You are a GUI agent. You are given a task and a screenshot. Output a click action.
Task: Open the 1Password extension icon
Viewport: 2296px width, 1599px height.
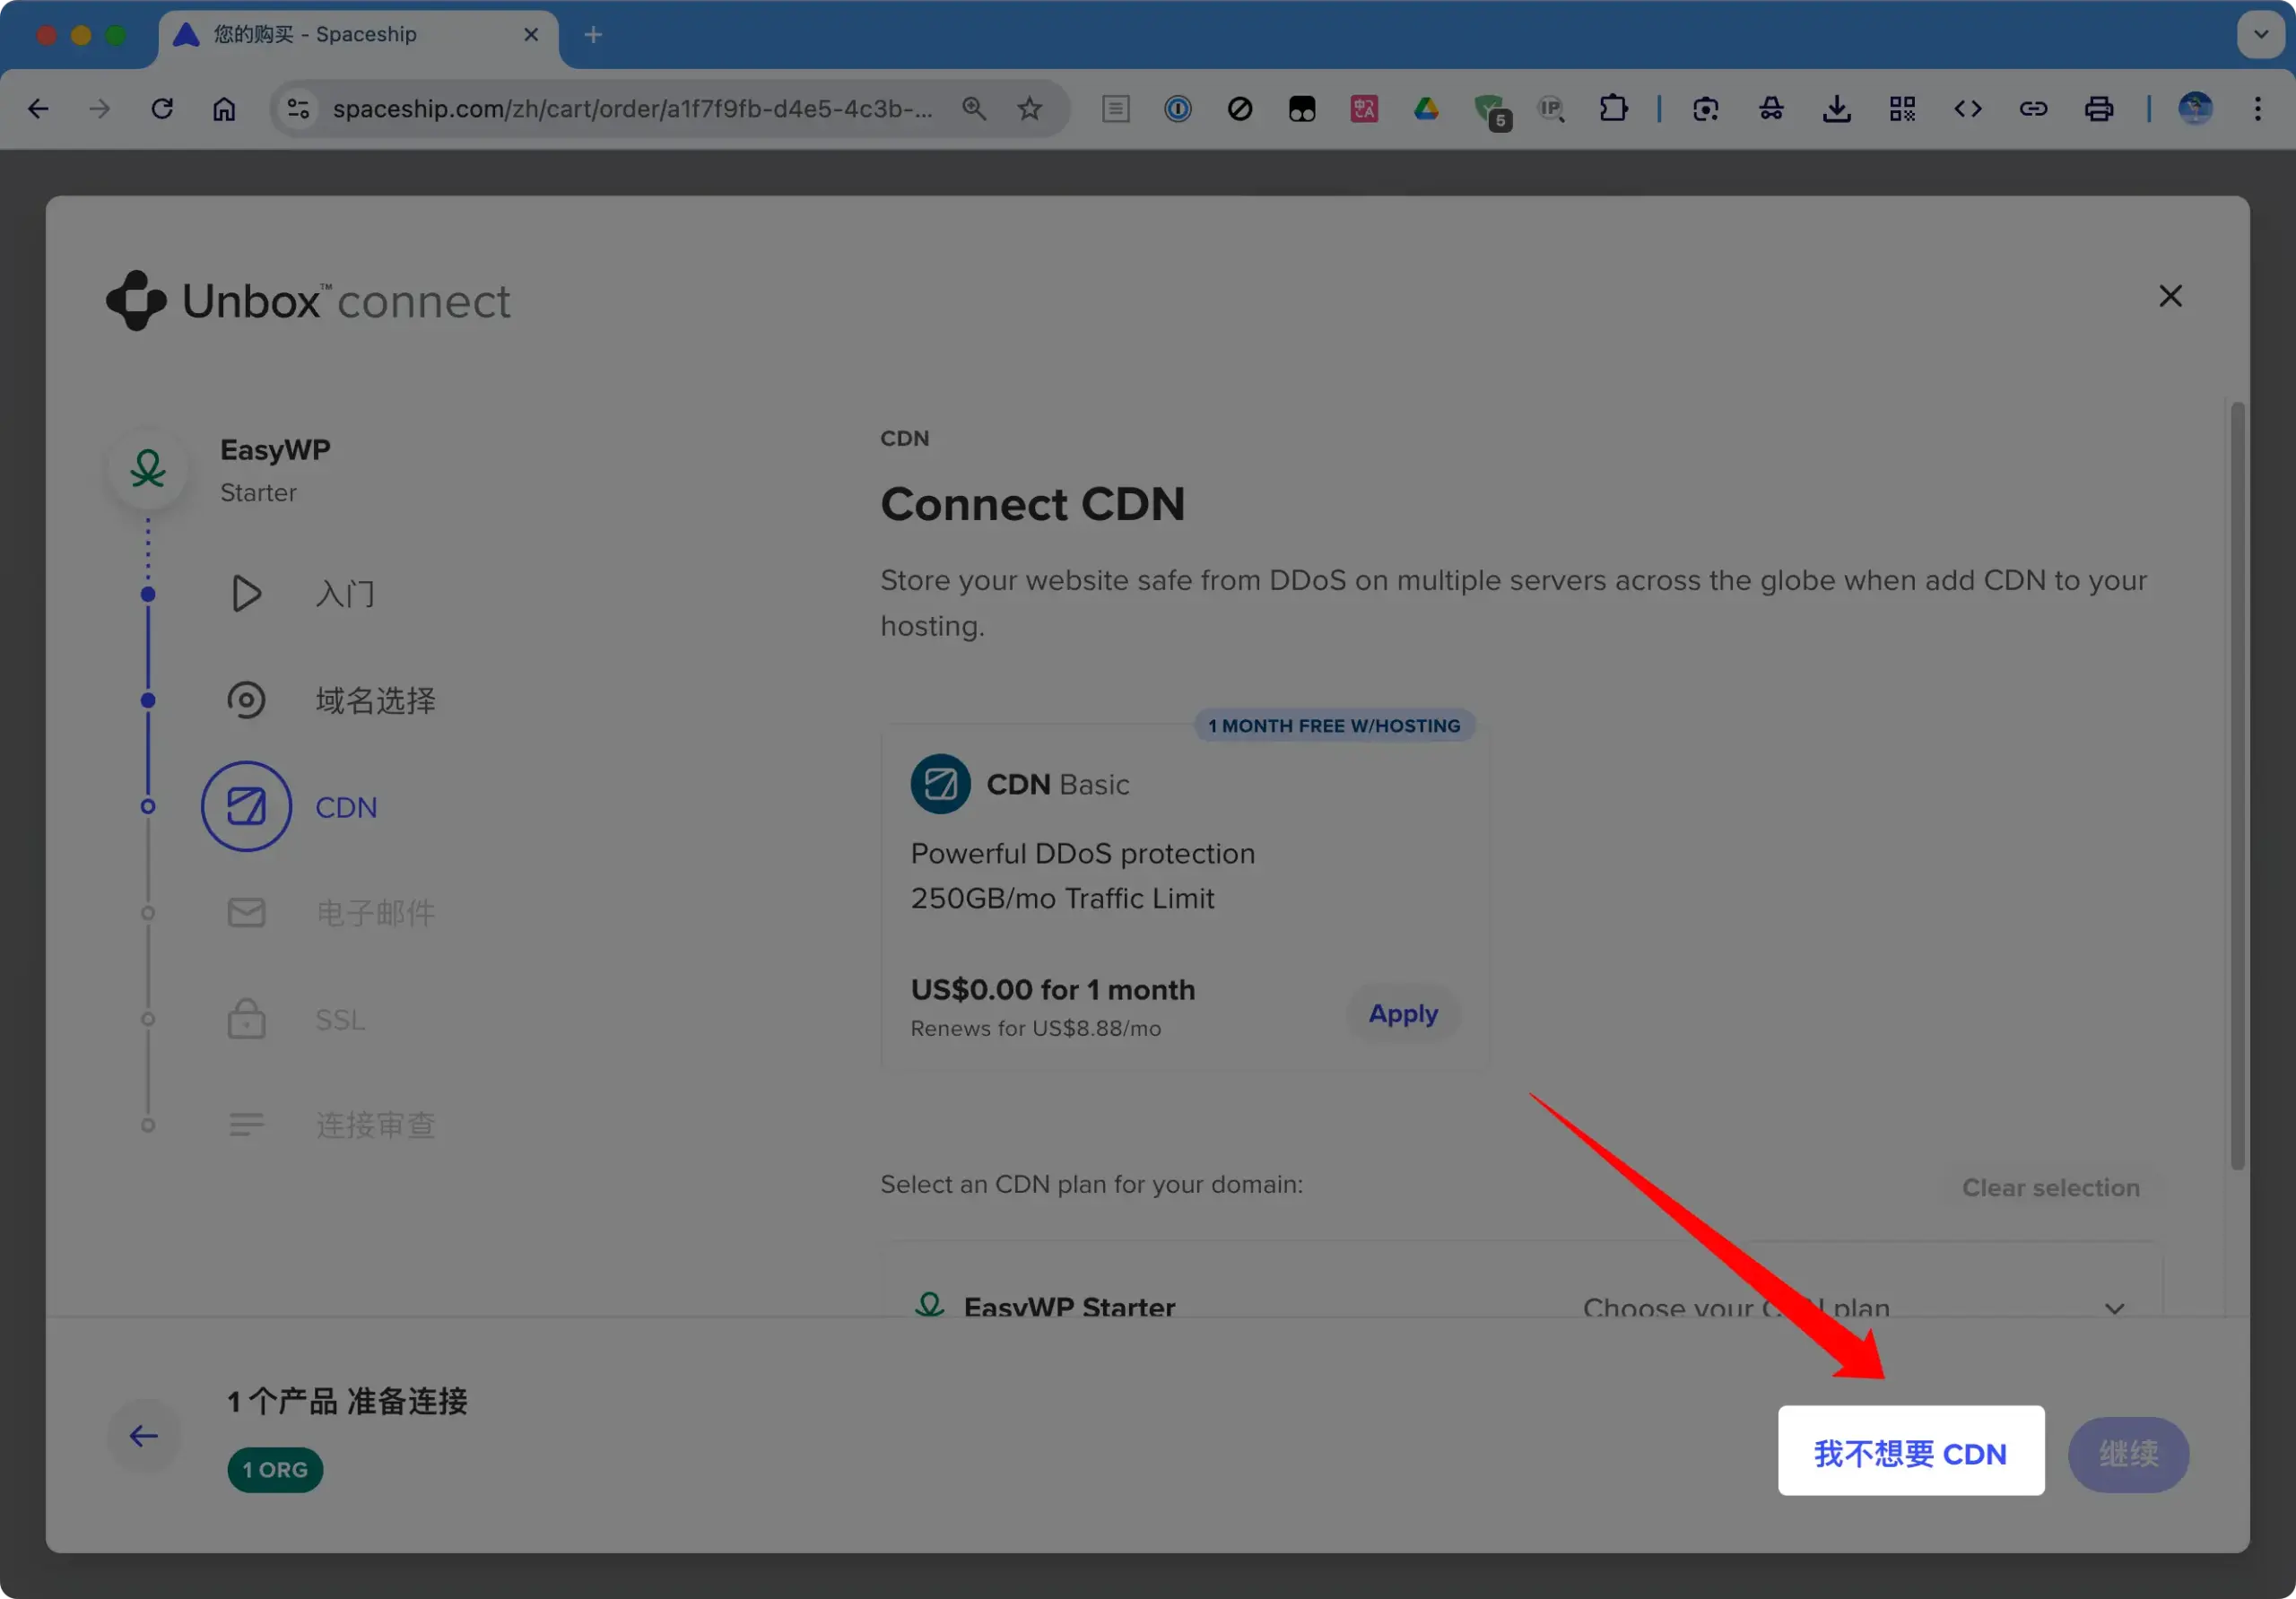(x=1178, y=109)
